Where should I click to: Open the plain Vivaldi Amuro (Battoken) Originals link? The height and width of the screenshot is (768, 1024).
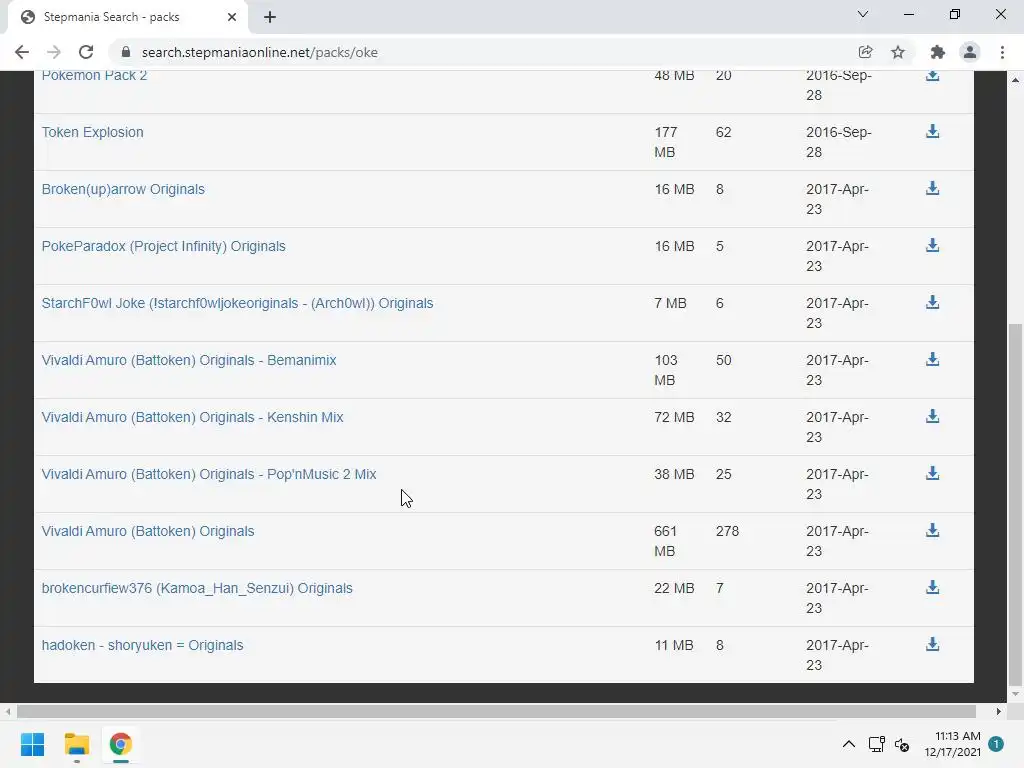point(148,531)
